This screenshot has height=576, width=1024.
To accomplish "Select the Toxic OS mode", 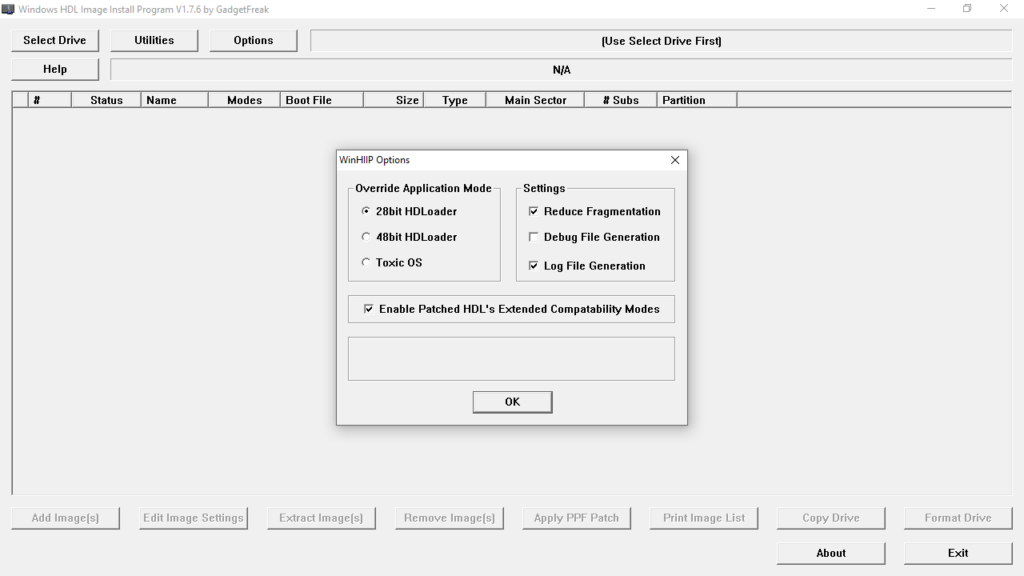I will [365, 261].
